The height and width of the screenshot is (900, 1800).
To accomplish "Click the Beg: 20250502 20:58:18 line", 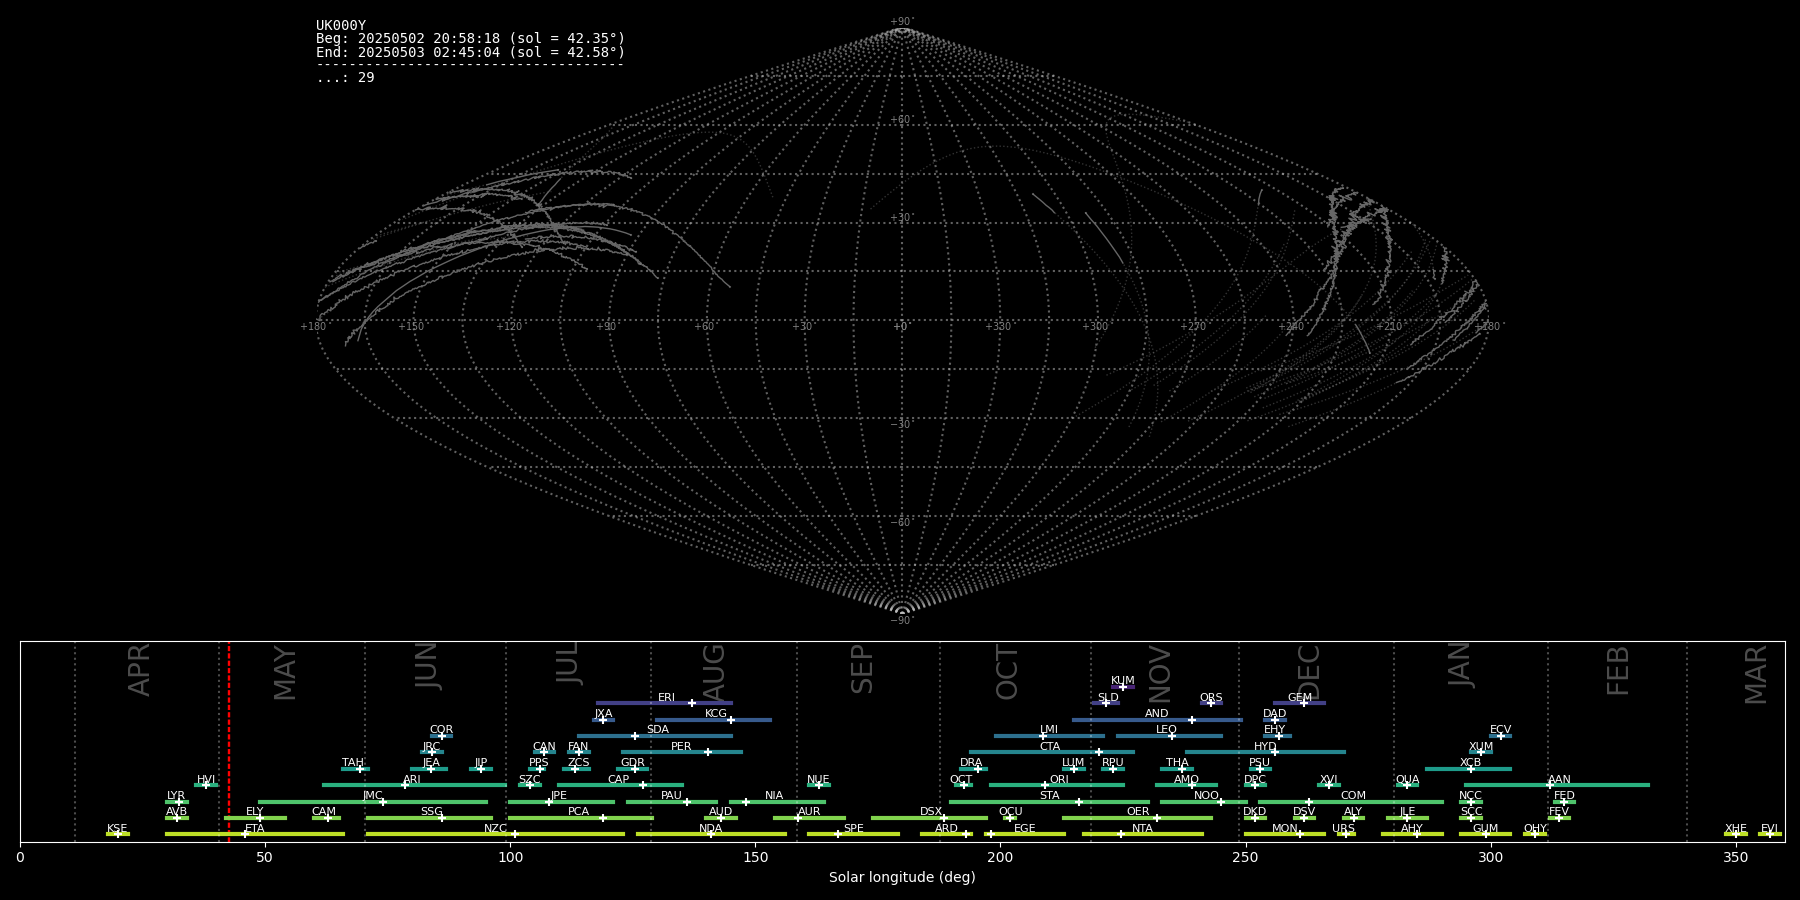I will point(470,39).
